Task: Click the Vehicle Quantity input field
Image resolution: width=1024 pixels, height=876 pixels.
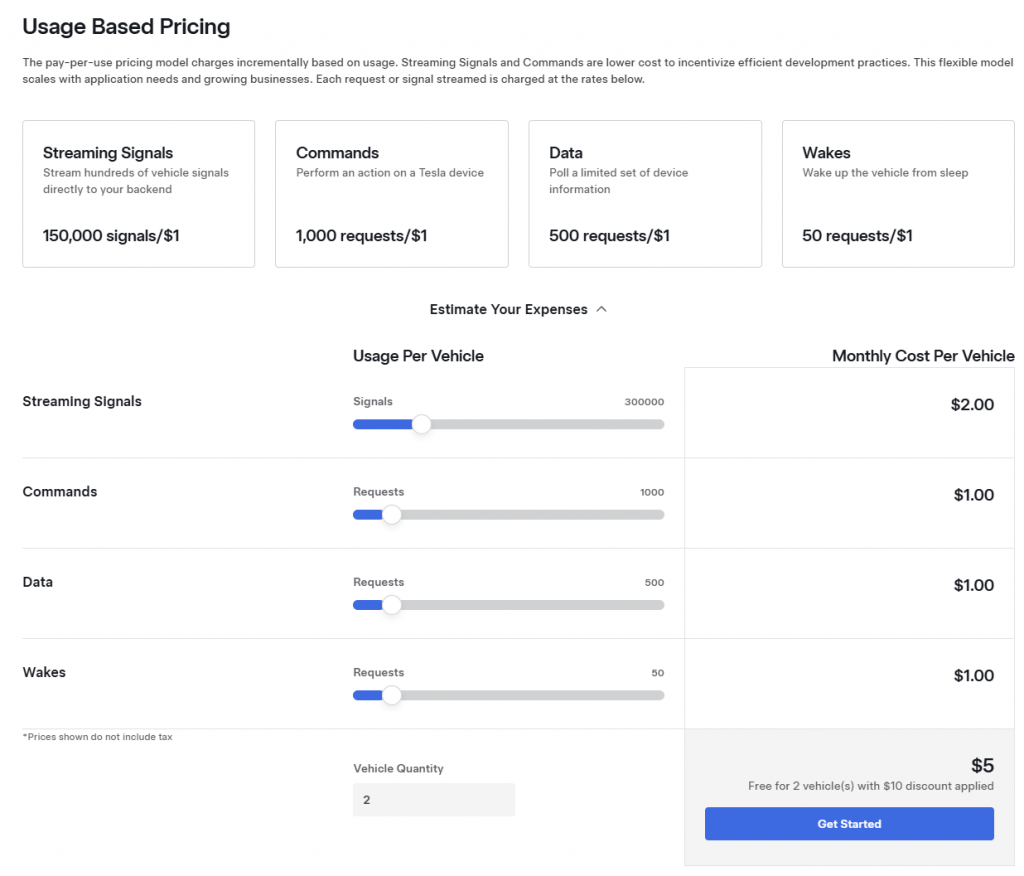Action: coord(434,800)
